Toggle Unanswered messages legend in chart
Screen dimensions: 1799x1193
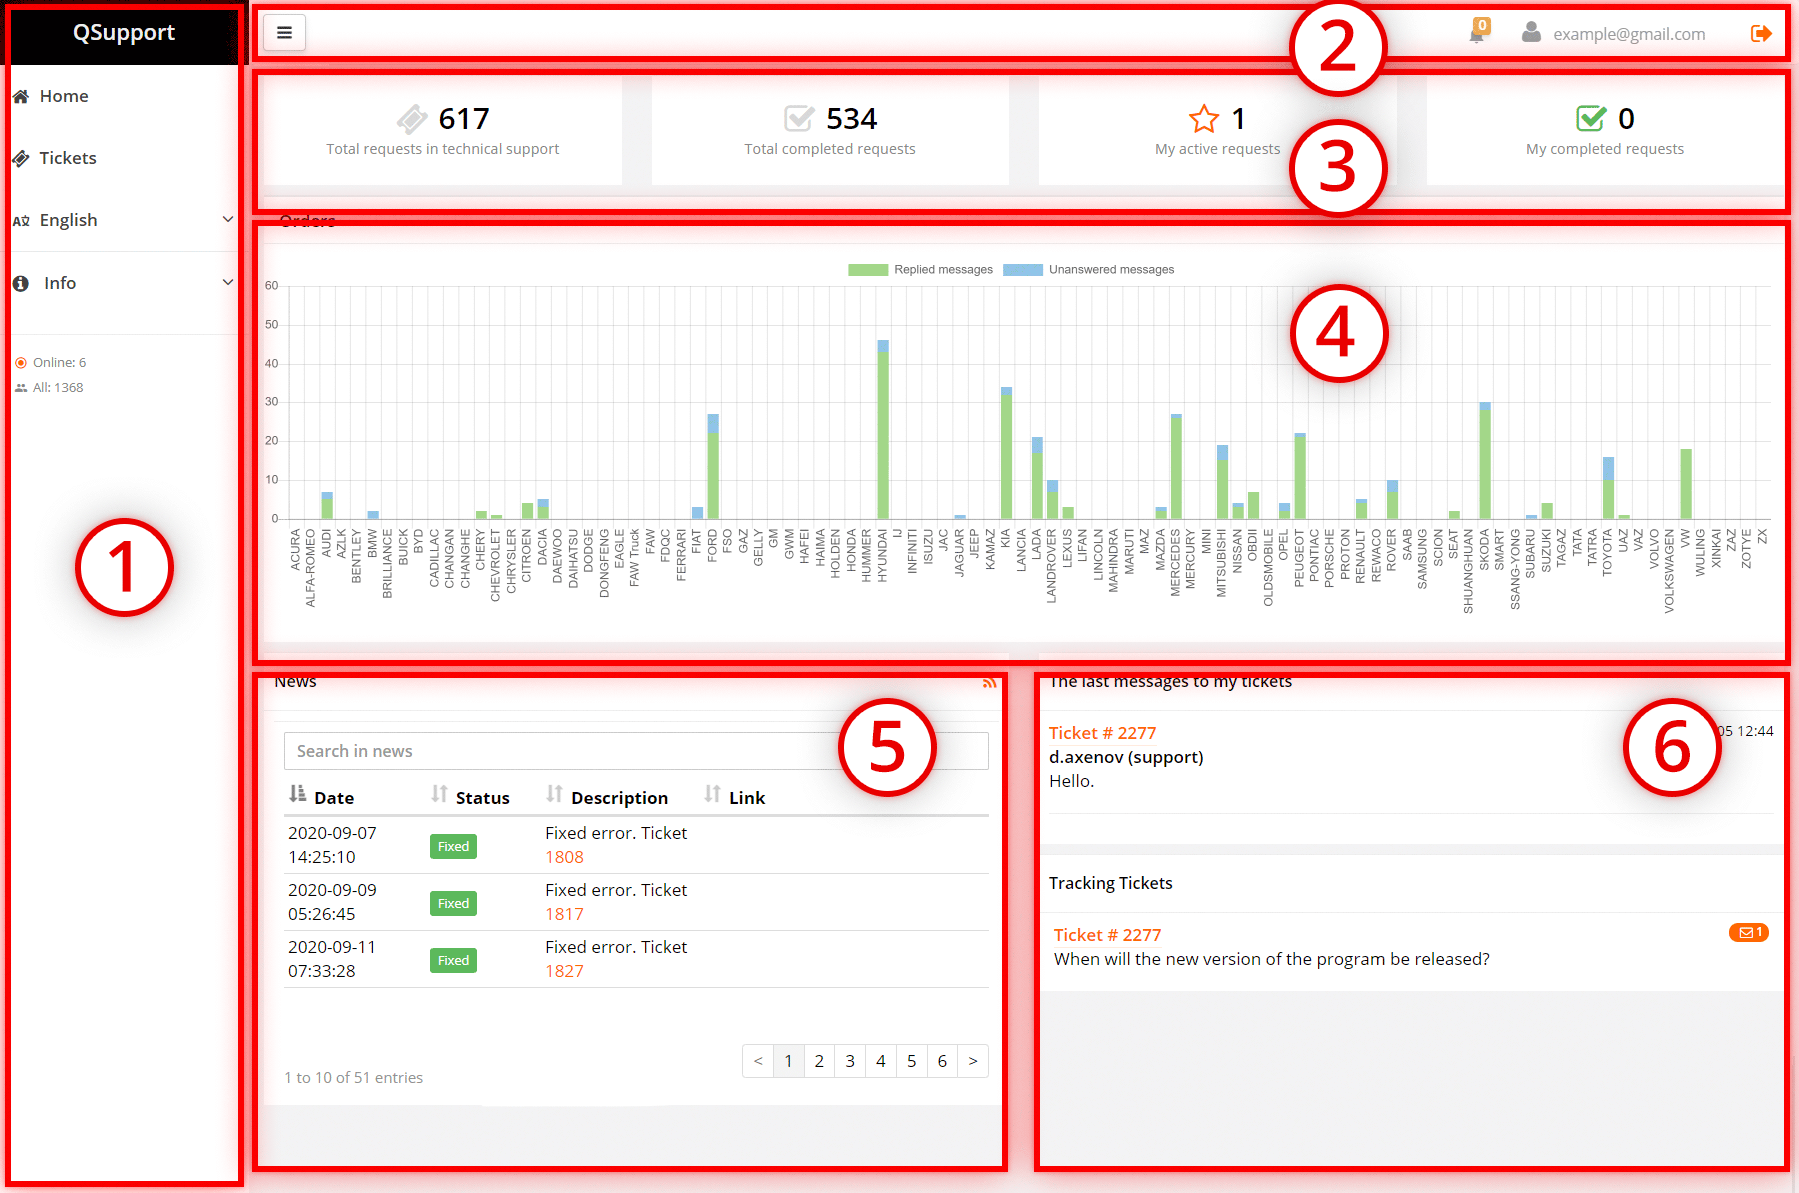1088,270
